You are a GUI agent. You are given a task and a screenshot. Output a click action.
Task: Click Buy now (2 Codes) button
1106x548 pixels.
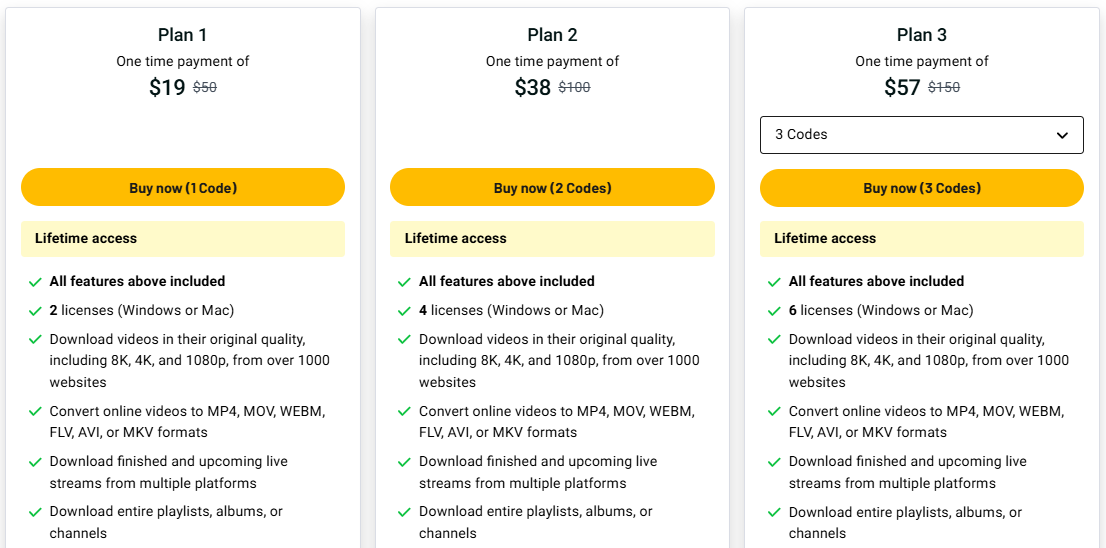[x=552, y=188]
